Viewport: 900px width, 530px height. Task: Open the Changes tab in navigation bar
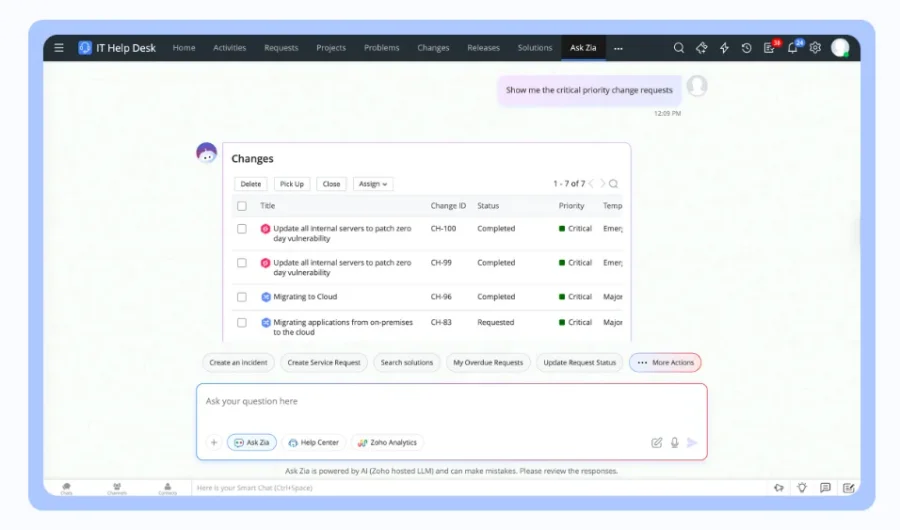click(x=433, y=48)
